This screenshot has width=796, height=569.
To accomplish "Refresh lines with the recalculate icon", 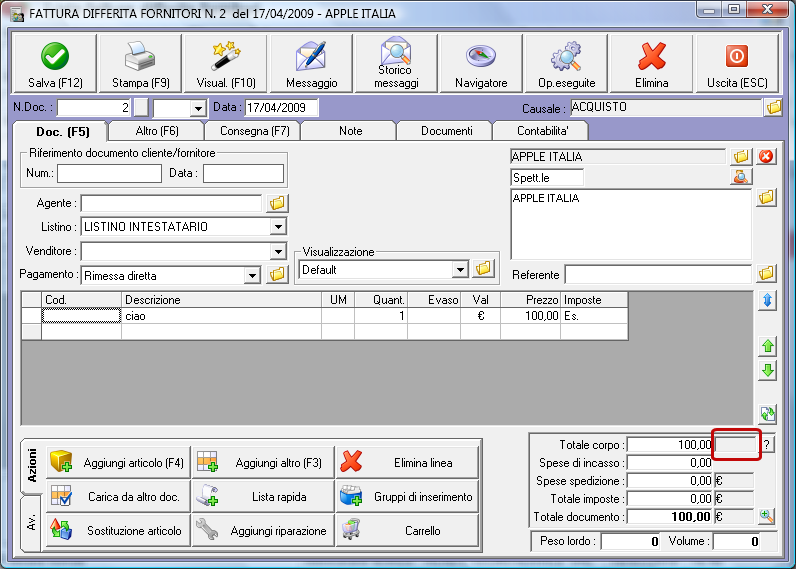I will click(768, 414).
